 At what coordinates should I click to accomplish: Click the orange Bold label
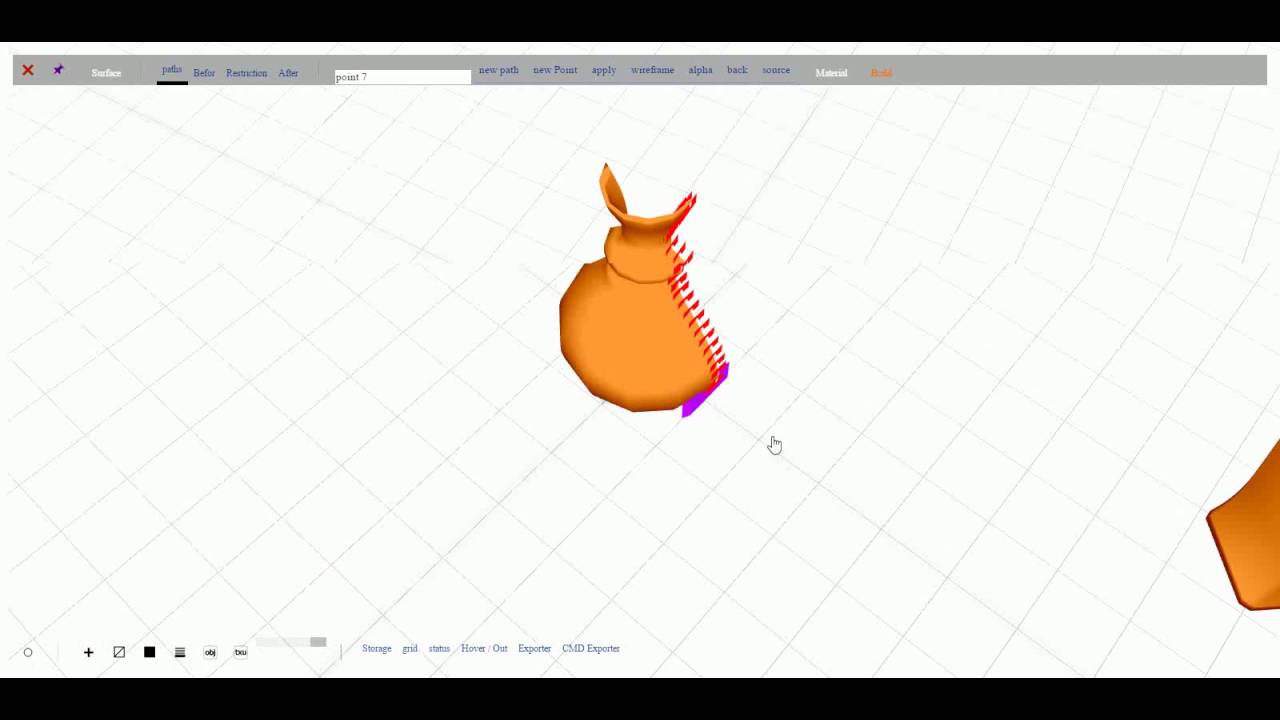[881, 73]
